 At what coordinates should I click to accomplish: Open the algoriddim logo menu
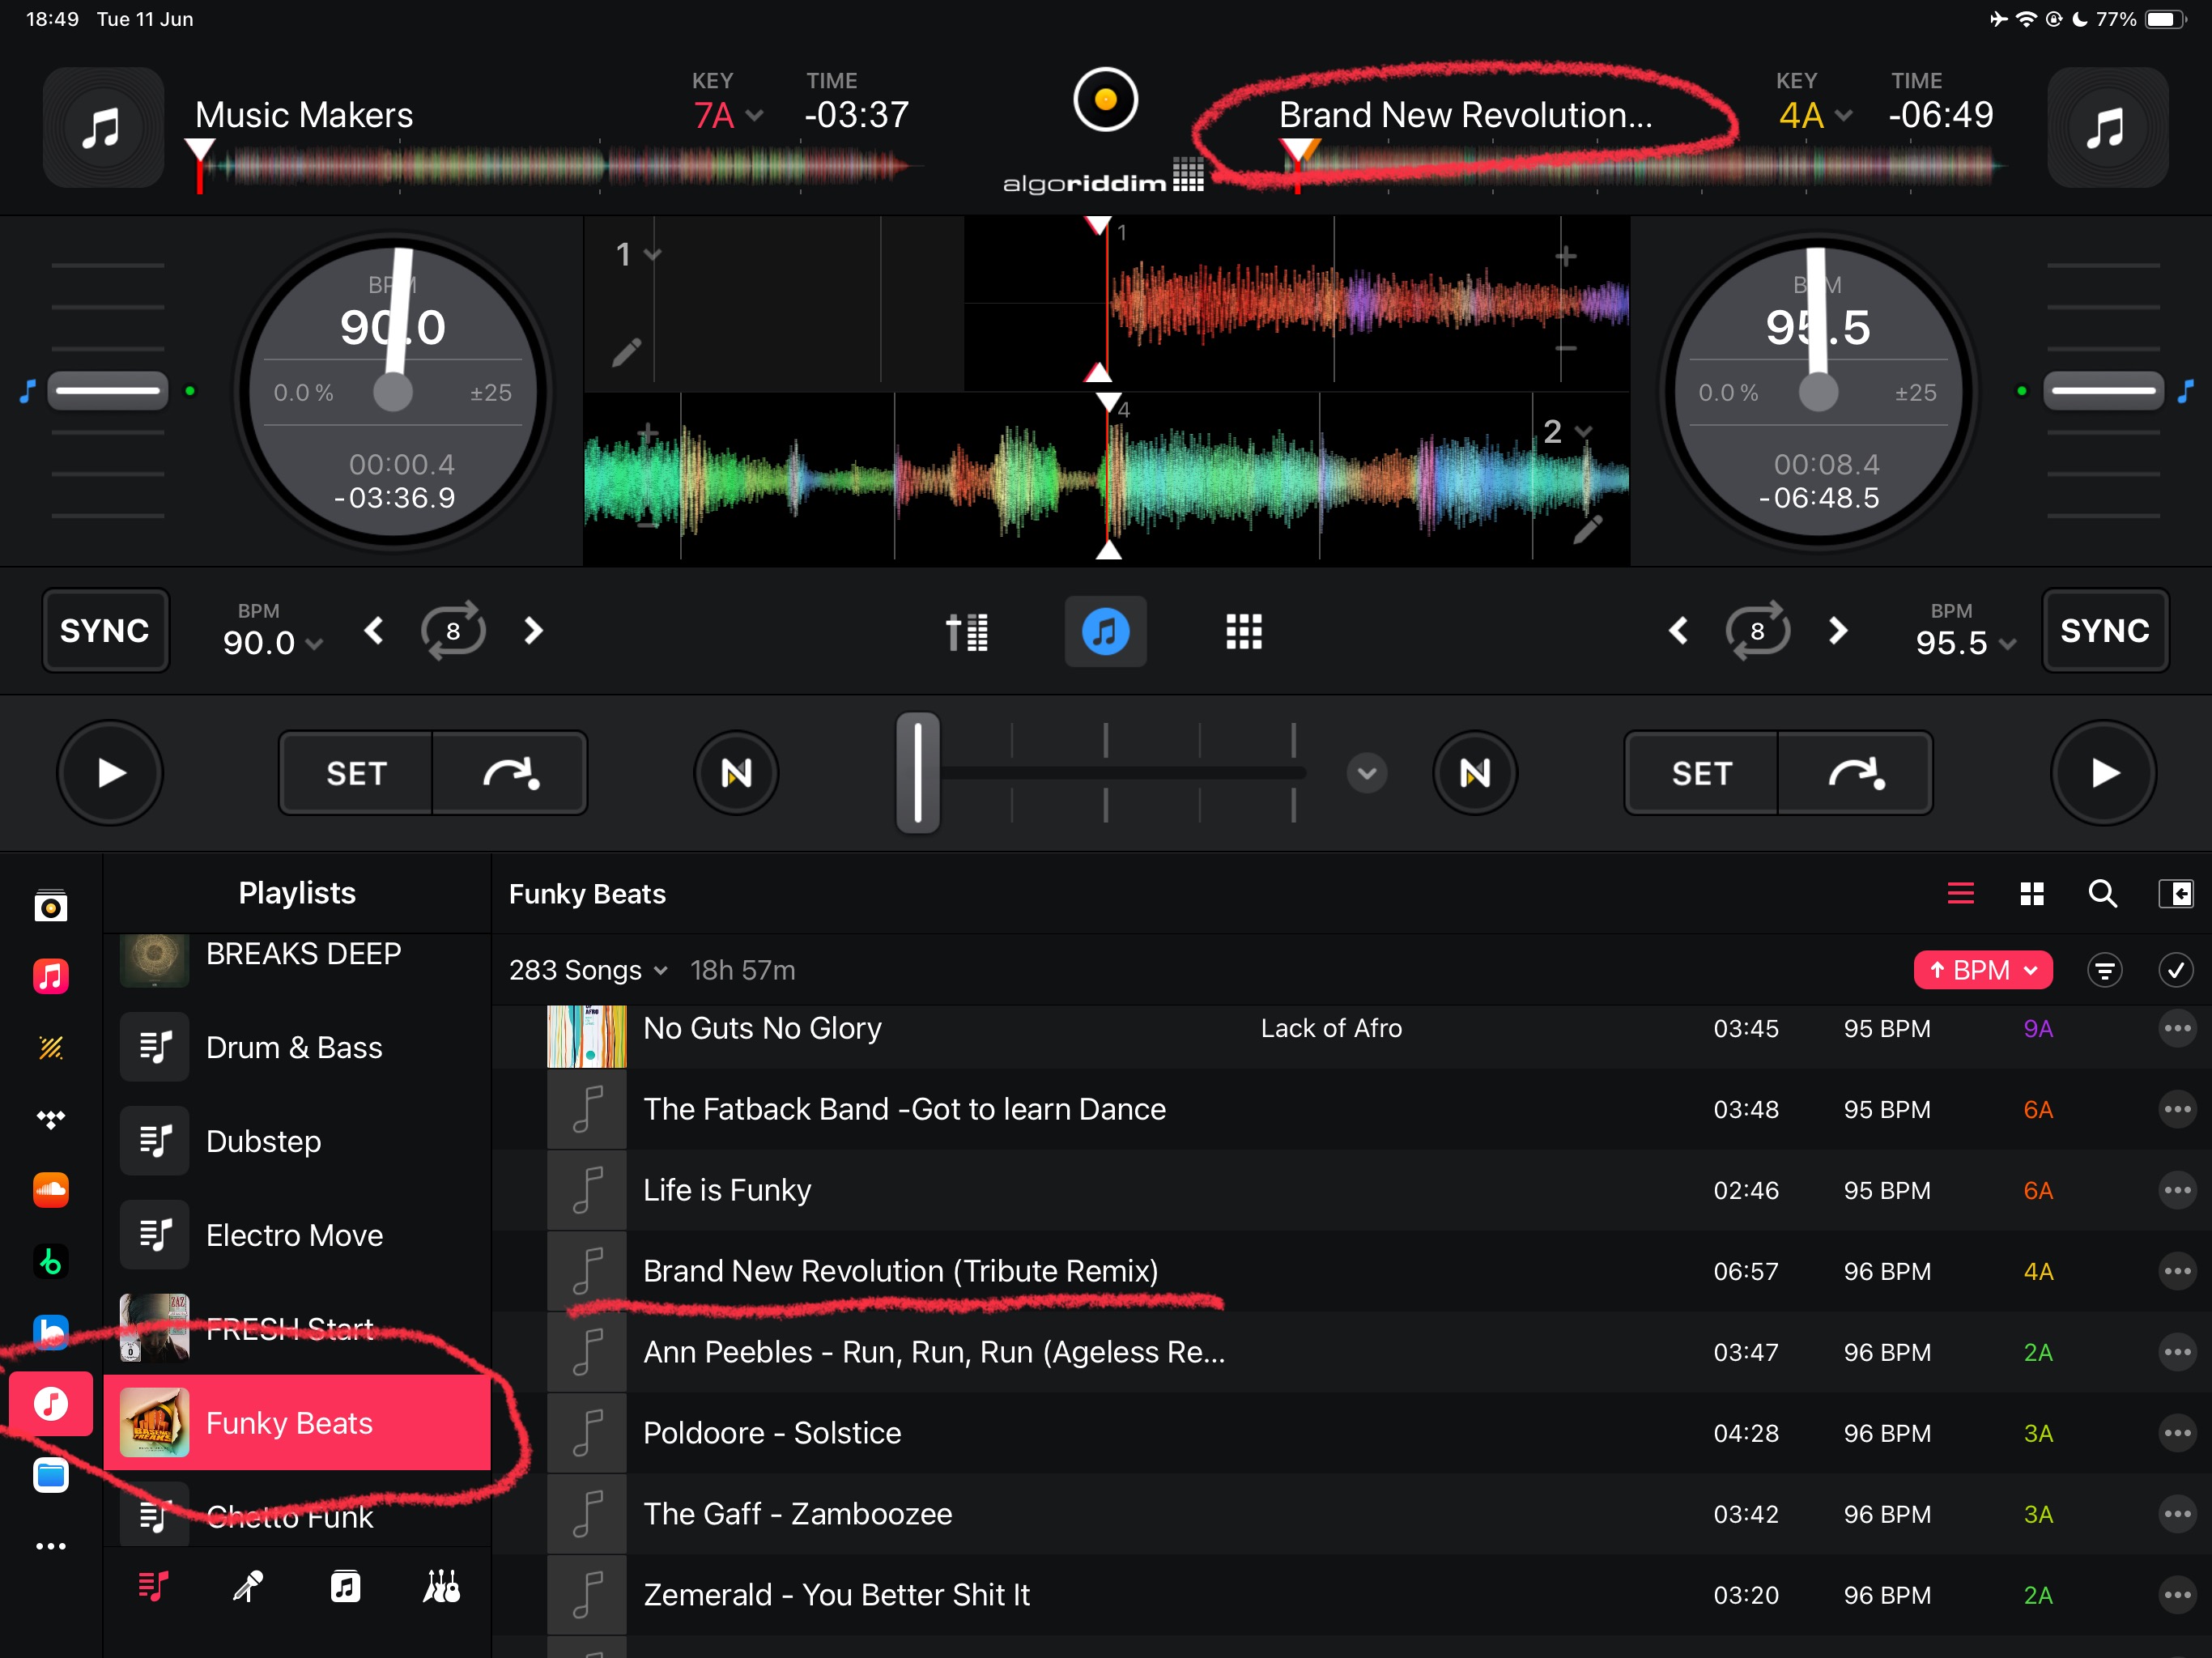click(x=1103, y=176)
